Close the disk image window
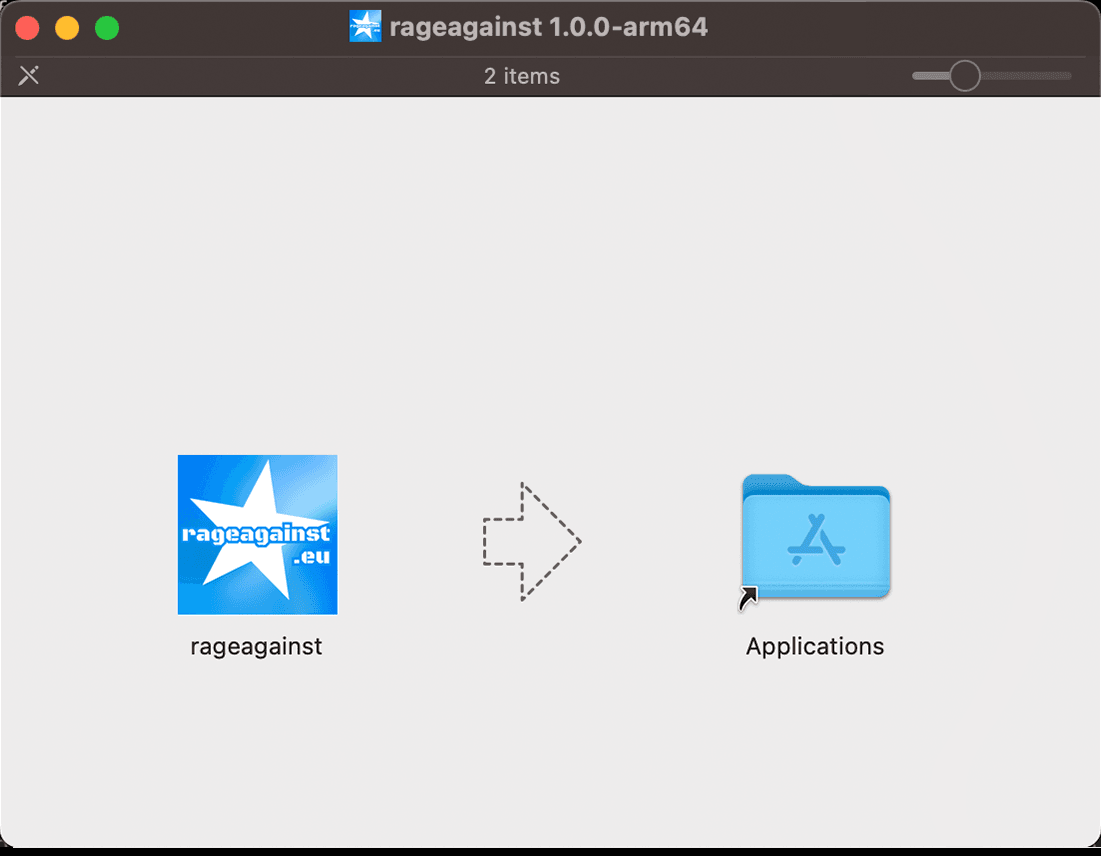Screen dimensions: 1101x856 [x=27, y=28]
